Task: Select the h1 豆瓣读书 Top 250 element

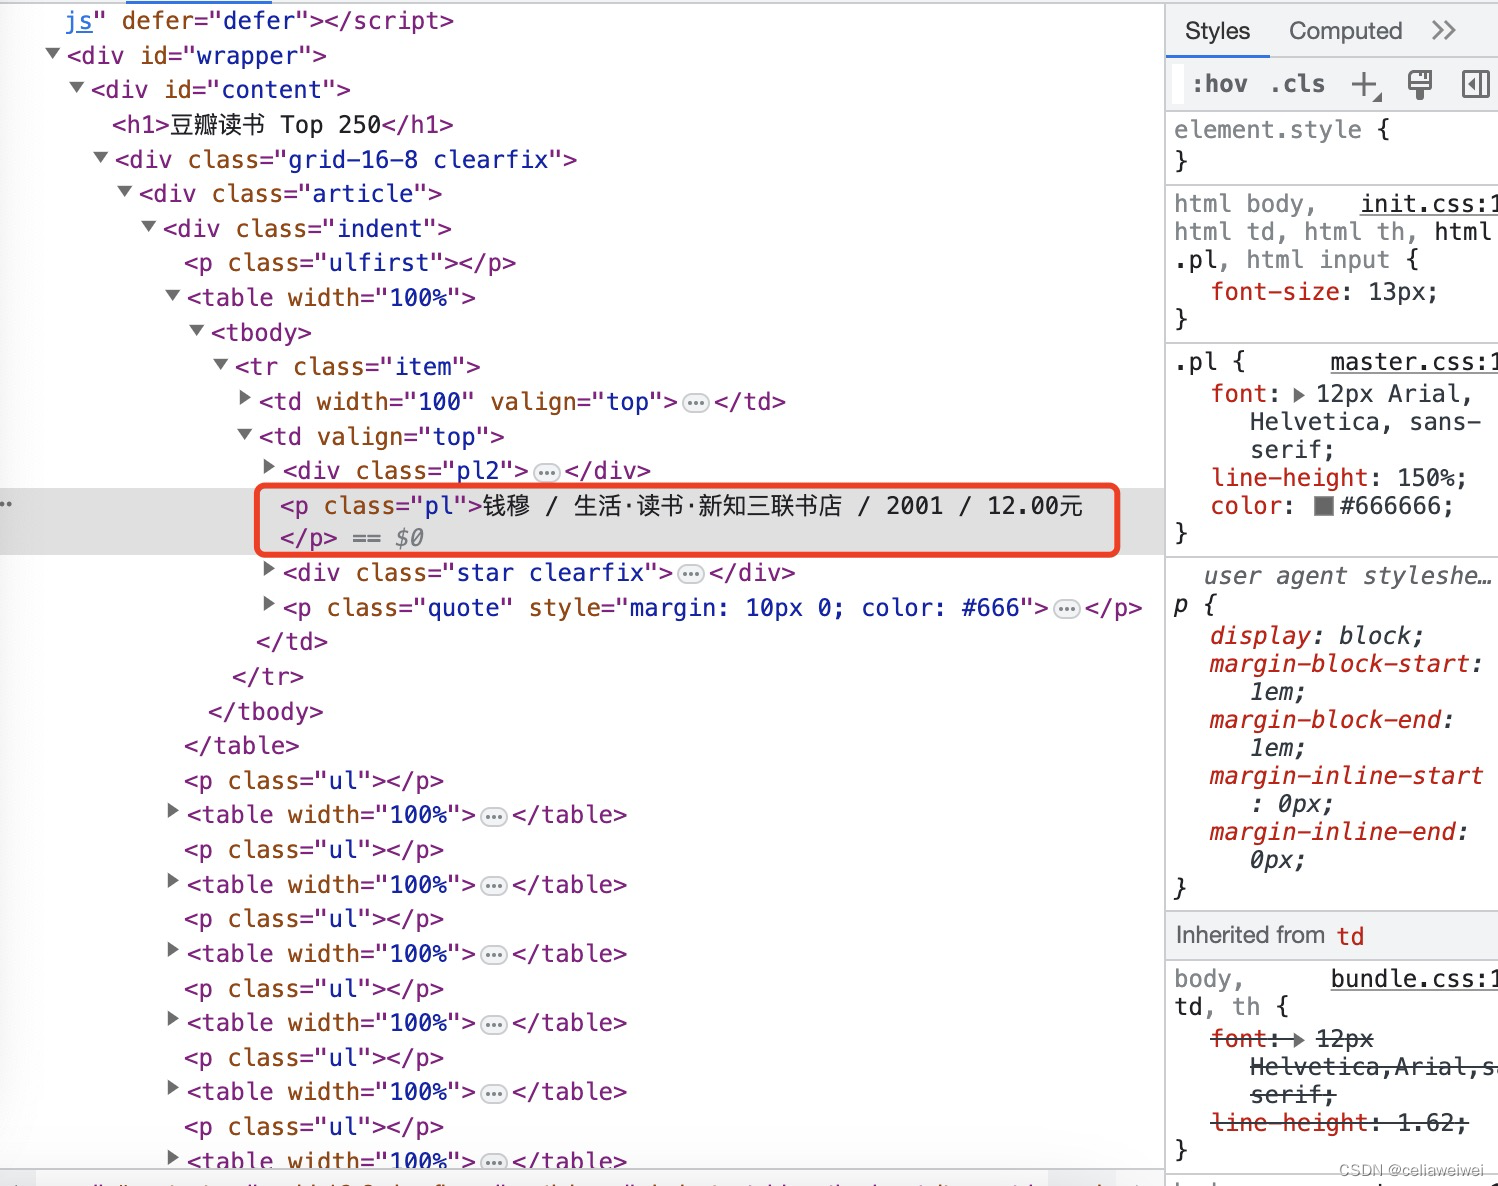Action: pyautogui.click(x=283, y=125)
